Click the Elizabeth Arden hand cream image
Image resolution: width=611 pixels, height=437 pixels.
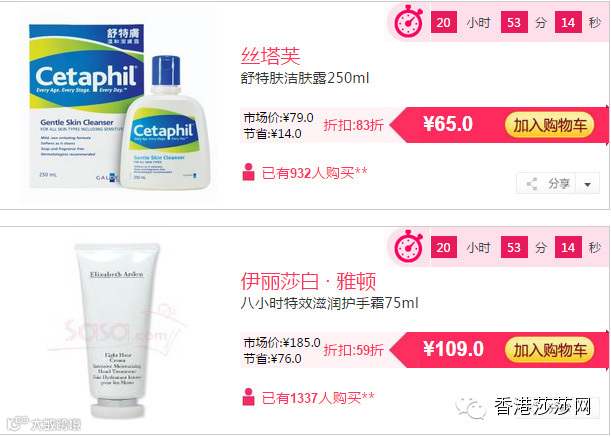(x=117, y=329)
